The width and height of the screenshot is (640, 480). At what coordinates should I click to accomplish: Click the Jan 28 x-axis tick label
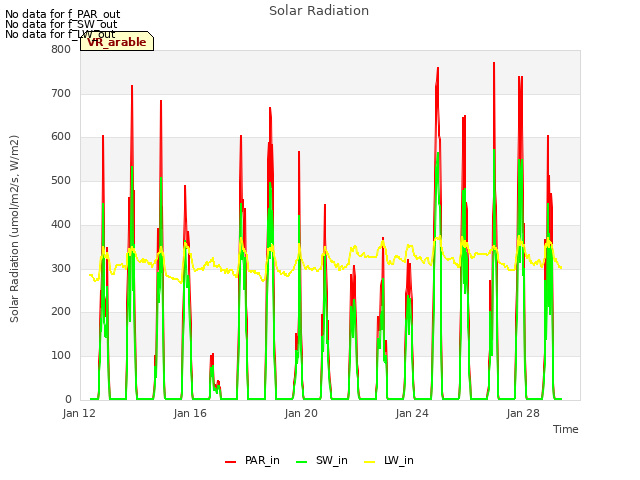(523, 413)
